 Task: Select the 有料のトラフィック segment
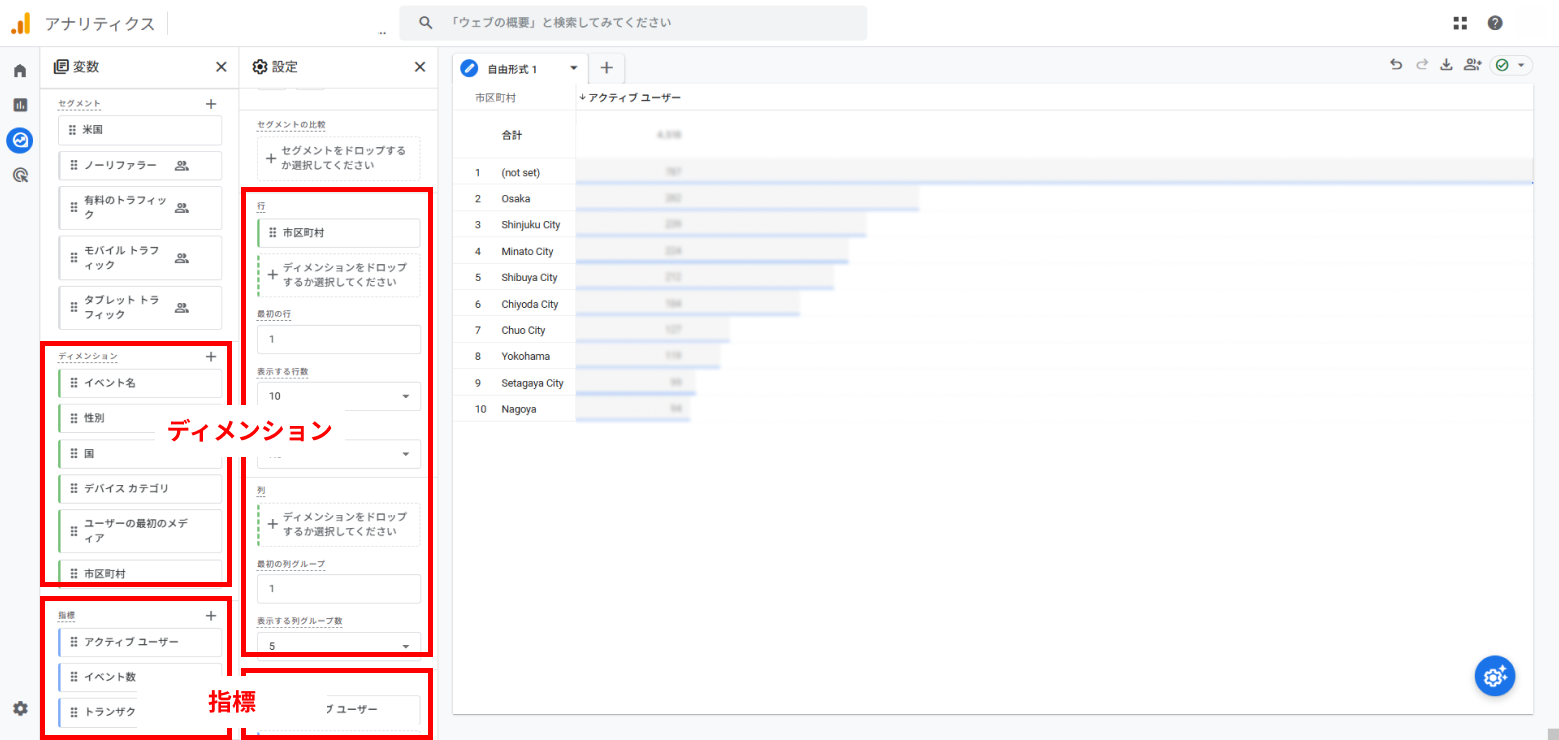pos(140,208)
